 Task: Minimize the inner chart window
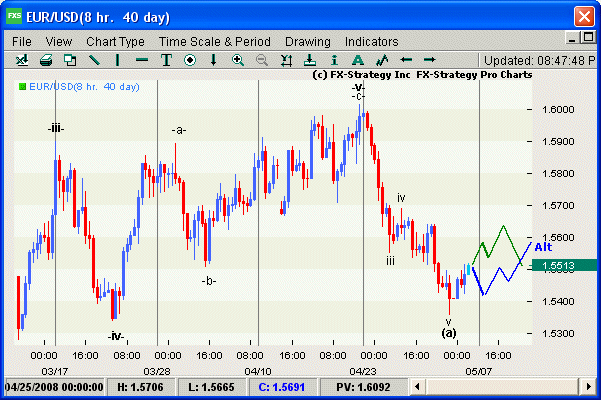tap(572, 38)
